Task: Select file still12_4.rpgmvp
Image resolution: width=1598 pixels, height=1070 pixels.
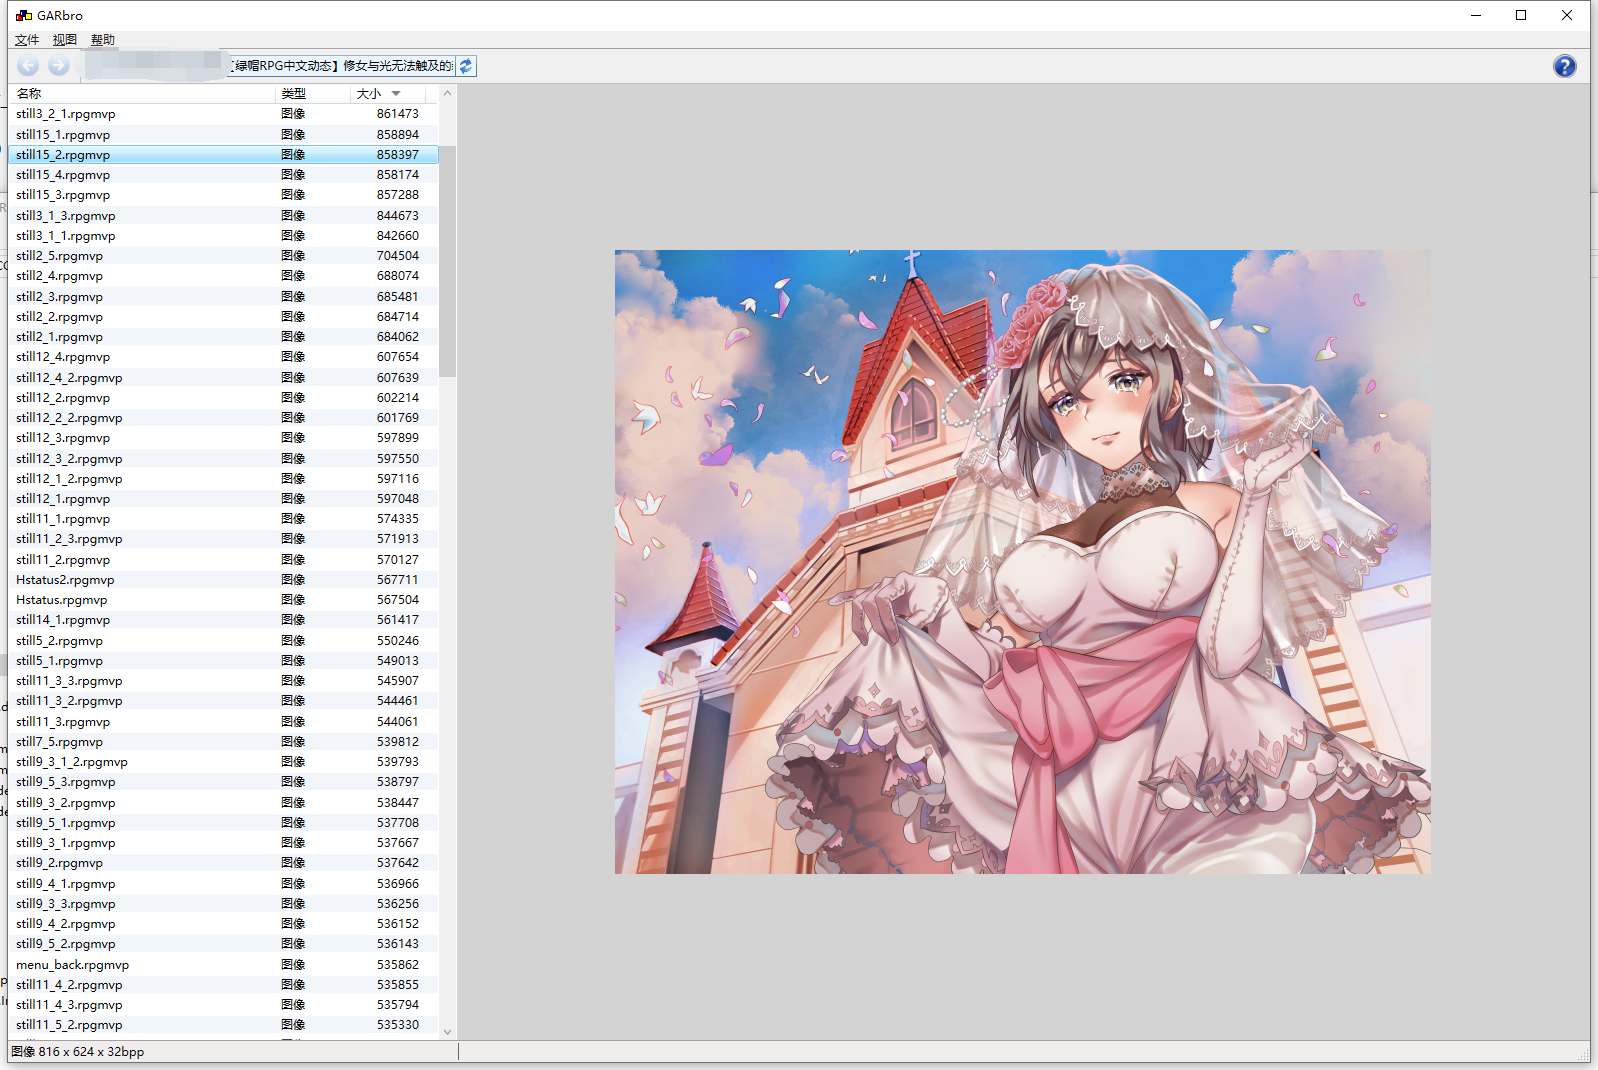Action: [223, 357]
